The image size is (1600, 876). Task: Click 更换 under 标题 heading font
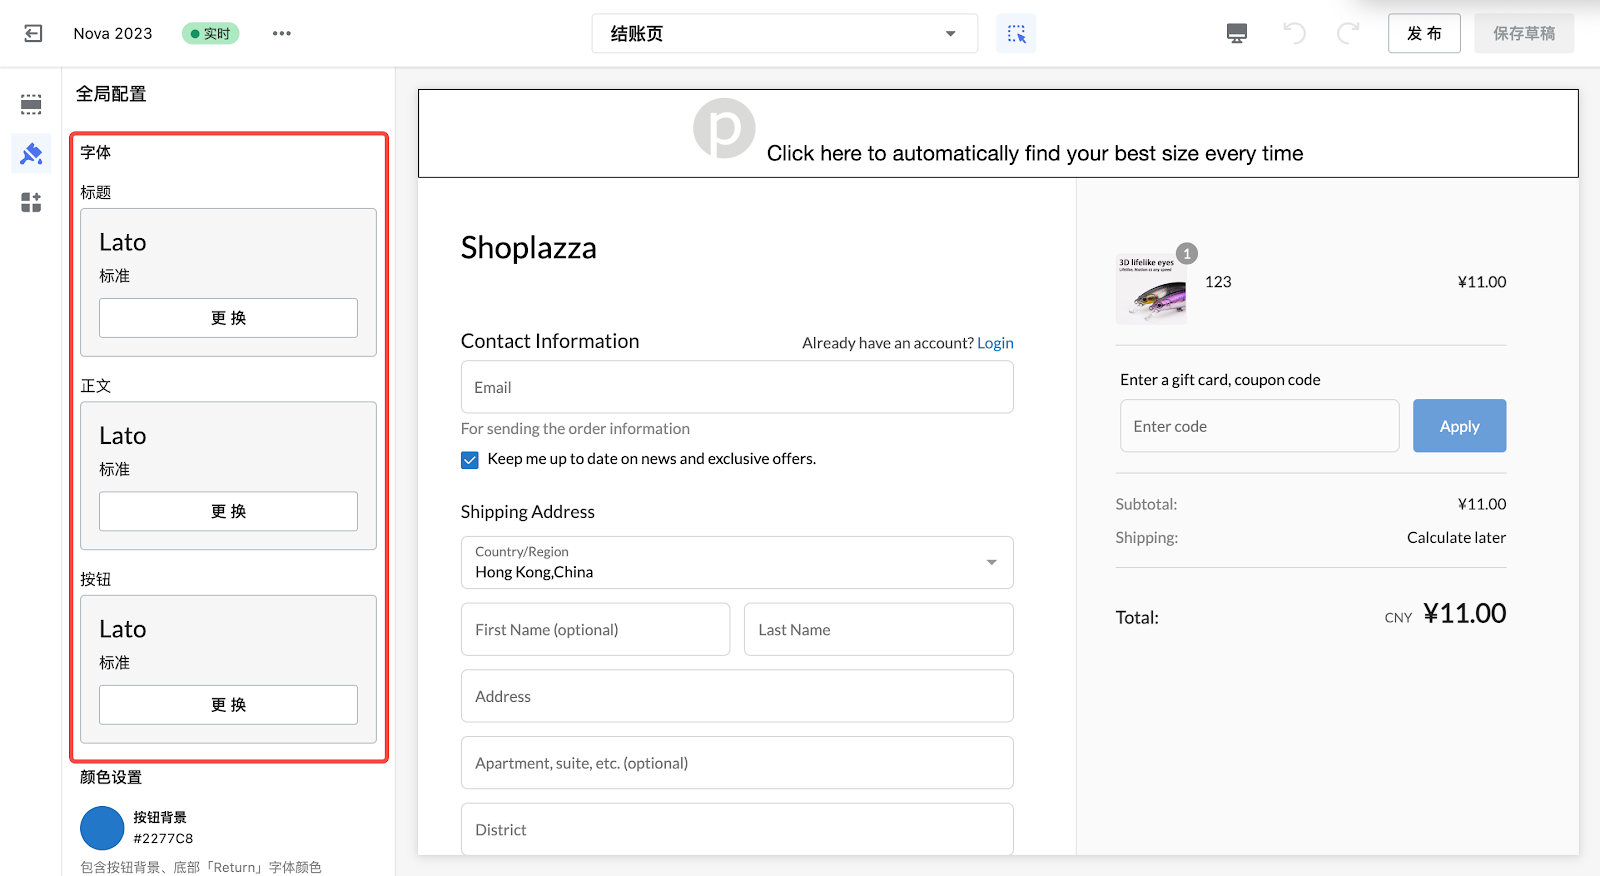tap(228, 318)
